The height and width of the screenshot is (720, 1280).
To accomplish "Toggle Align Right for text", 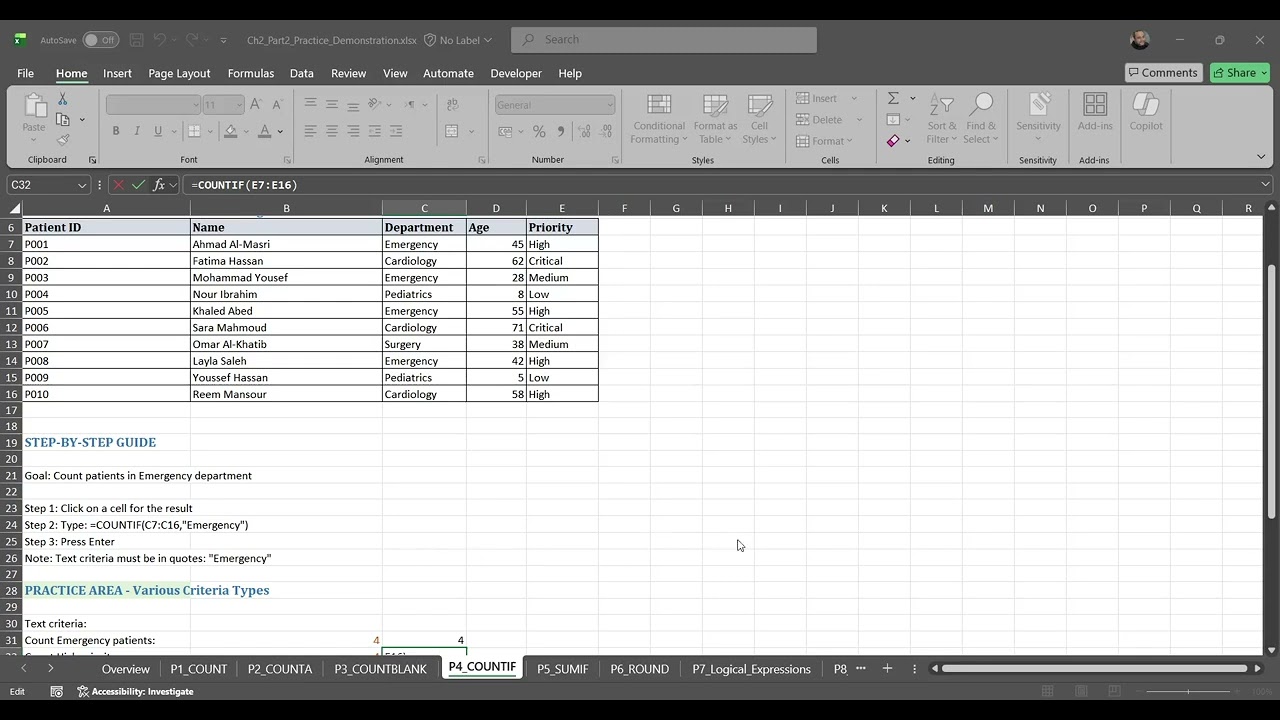I will click(x=353, y=131).
